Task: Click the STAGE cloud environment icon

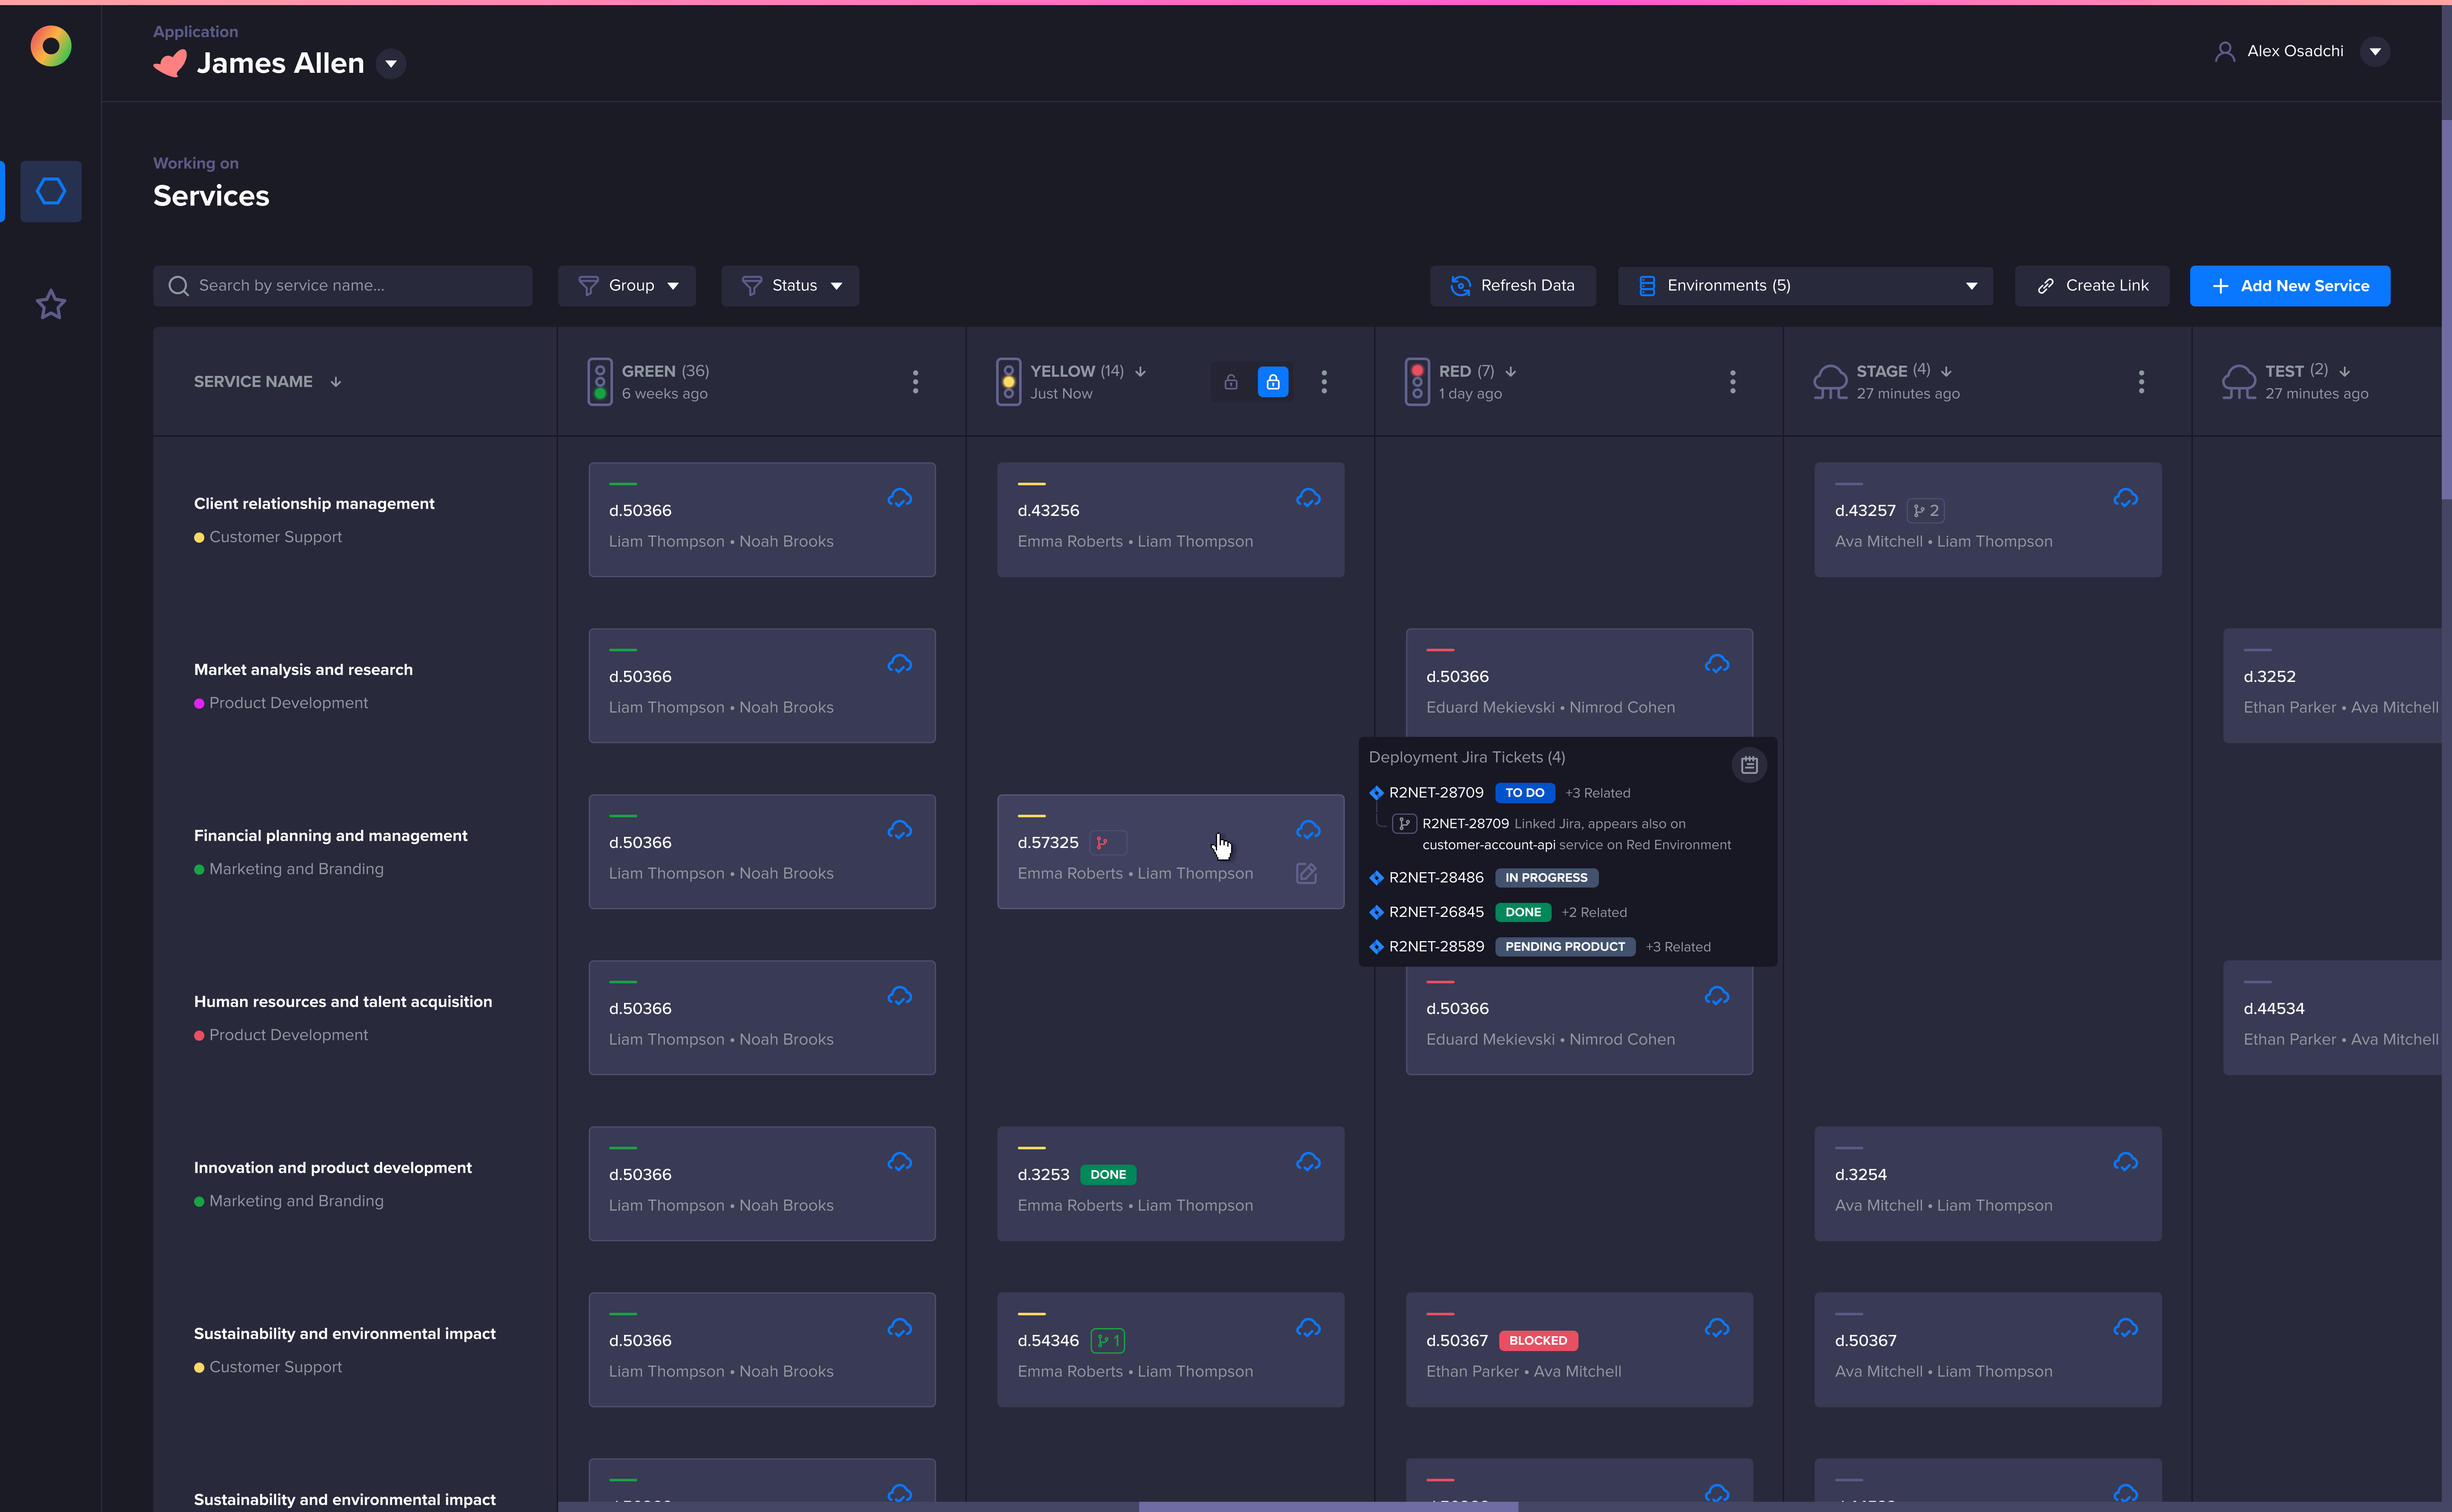Action: click(x=1830, y=382)
